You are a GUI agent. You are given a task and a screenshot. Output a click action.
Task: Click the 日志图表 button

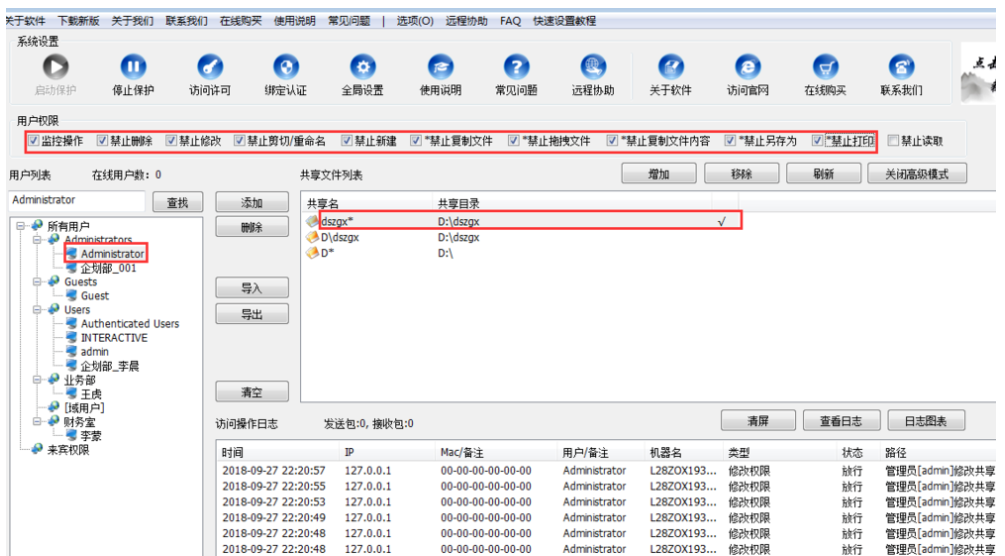click(926, 421)
